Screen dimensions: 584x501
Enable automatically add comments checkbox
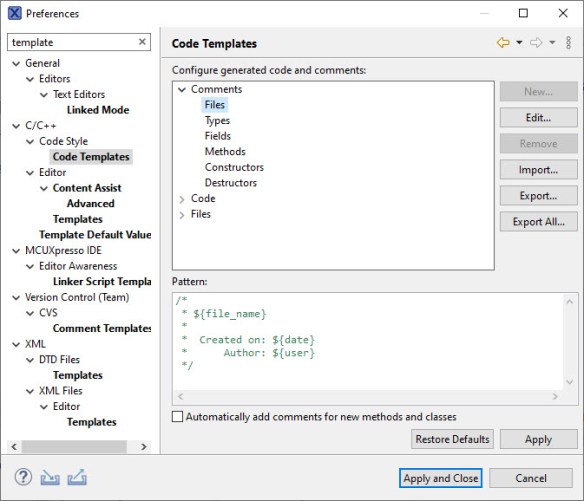(x=177, y=416)
